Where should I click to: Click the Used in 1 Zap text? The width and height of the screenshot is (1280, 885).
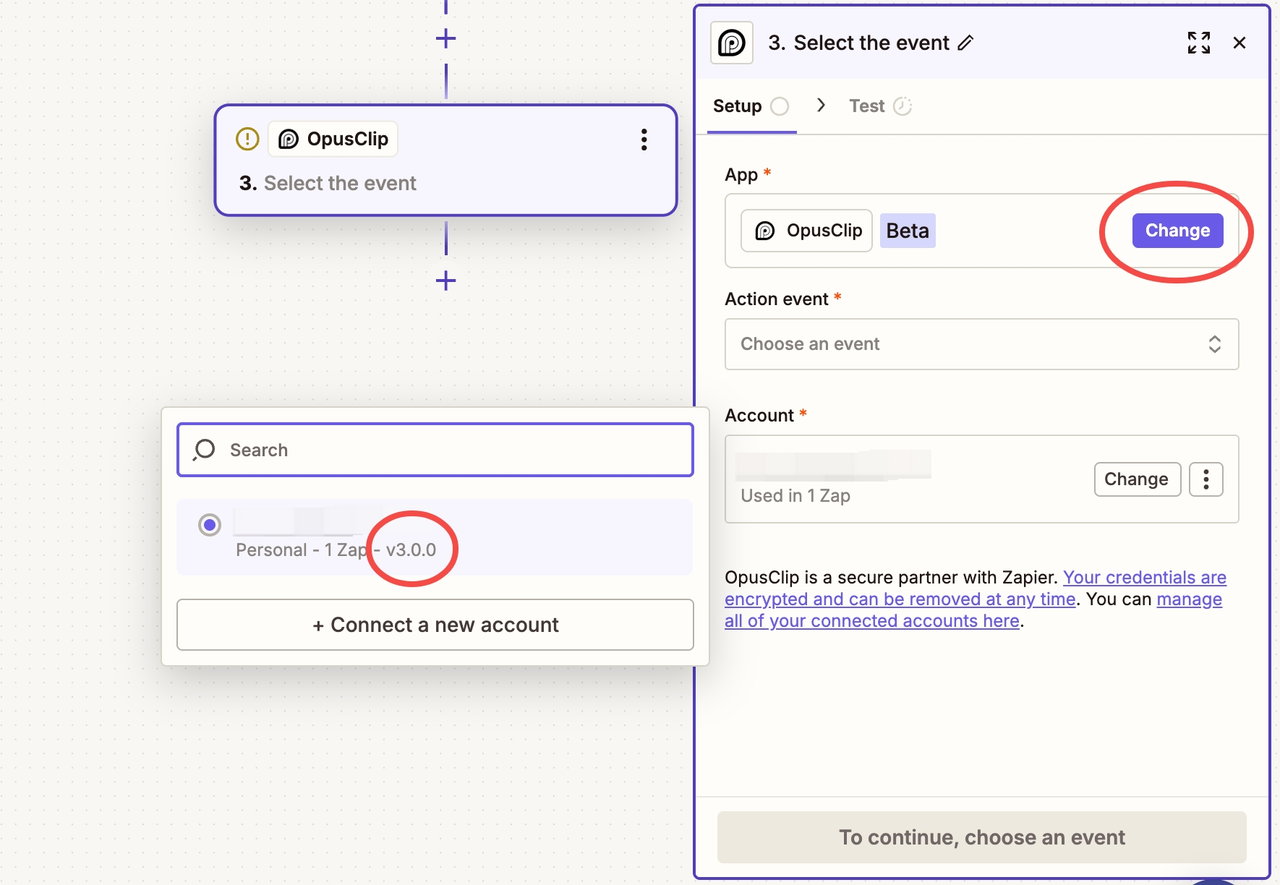coord(795,495)
